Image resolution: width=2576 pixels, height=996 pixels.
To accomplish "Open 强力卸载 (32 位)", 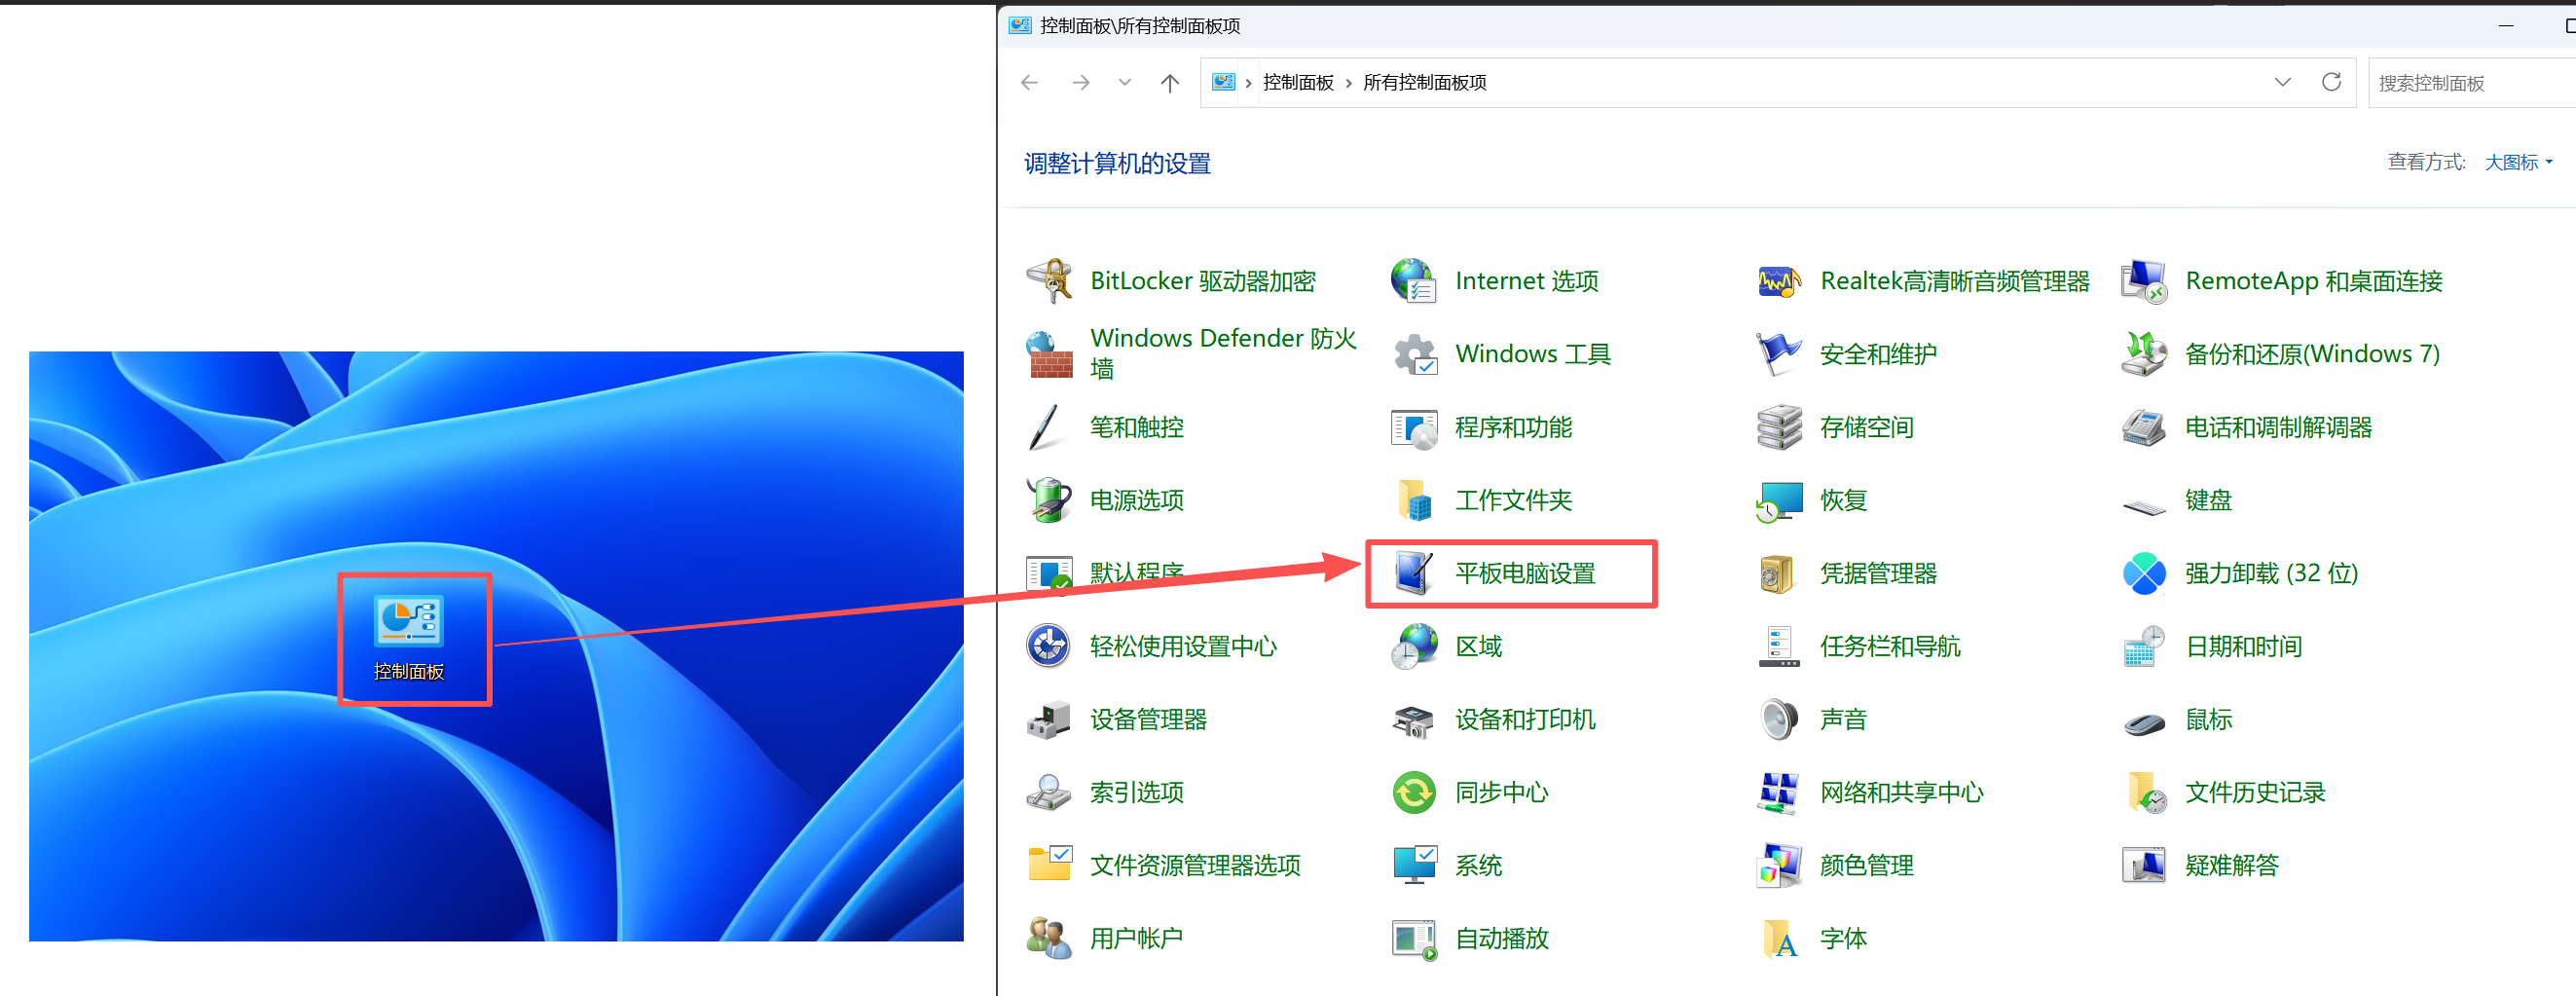I will (2271, 573).
